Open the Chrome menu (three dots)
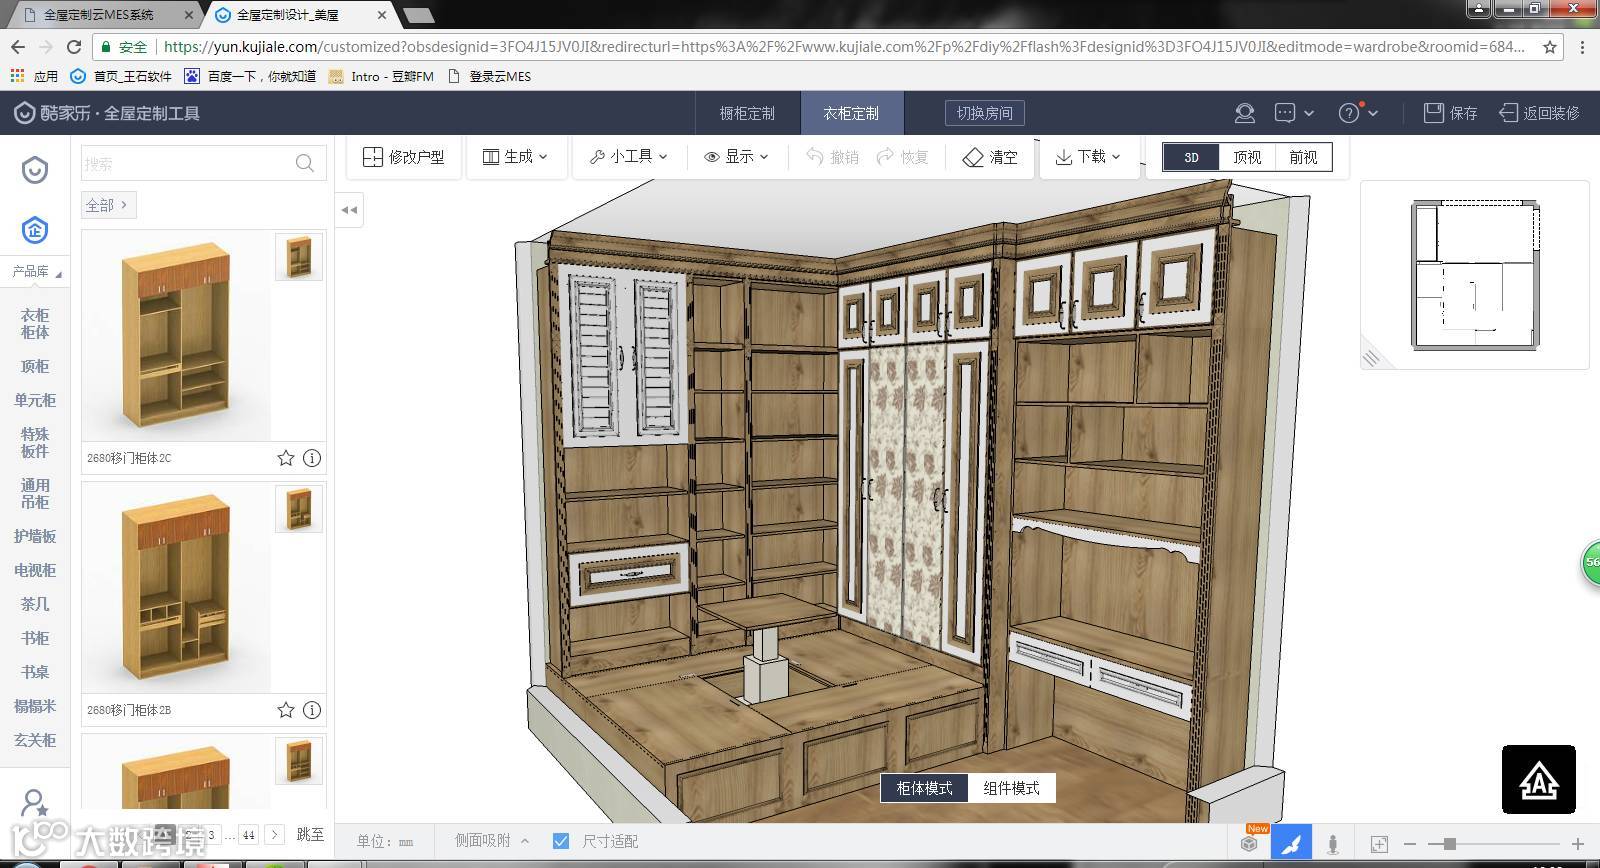Screen dimensions: 1600x868 (x=1582, y=47)
